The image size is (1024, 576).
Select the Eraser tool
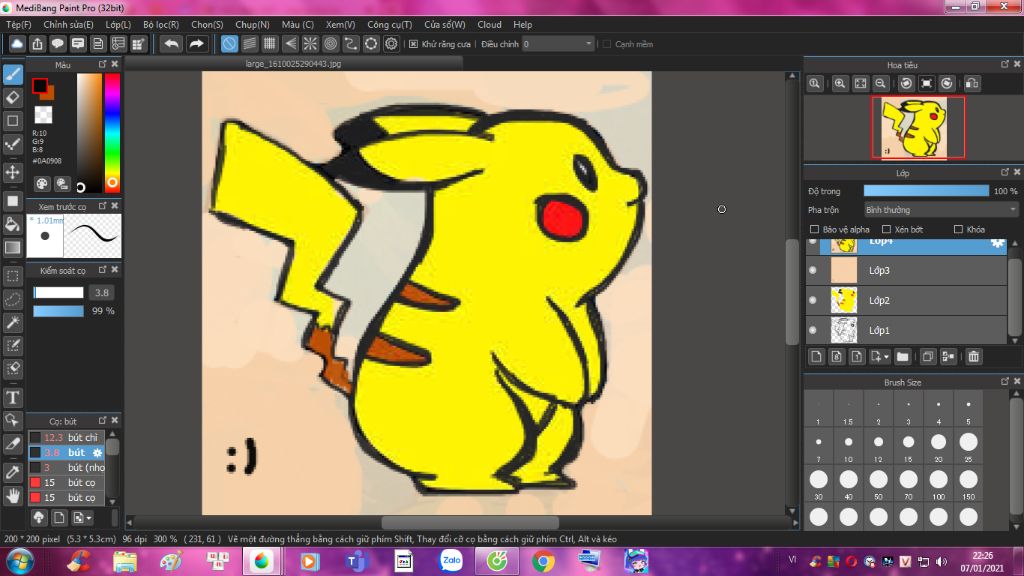(13, 98)
